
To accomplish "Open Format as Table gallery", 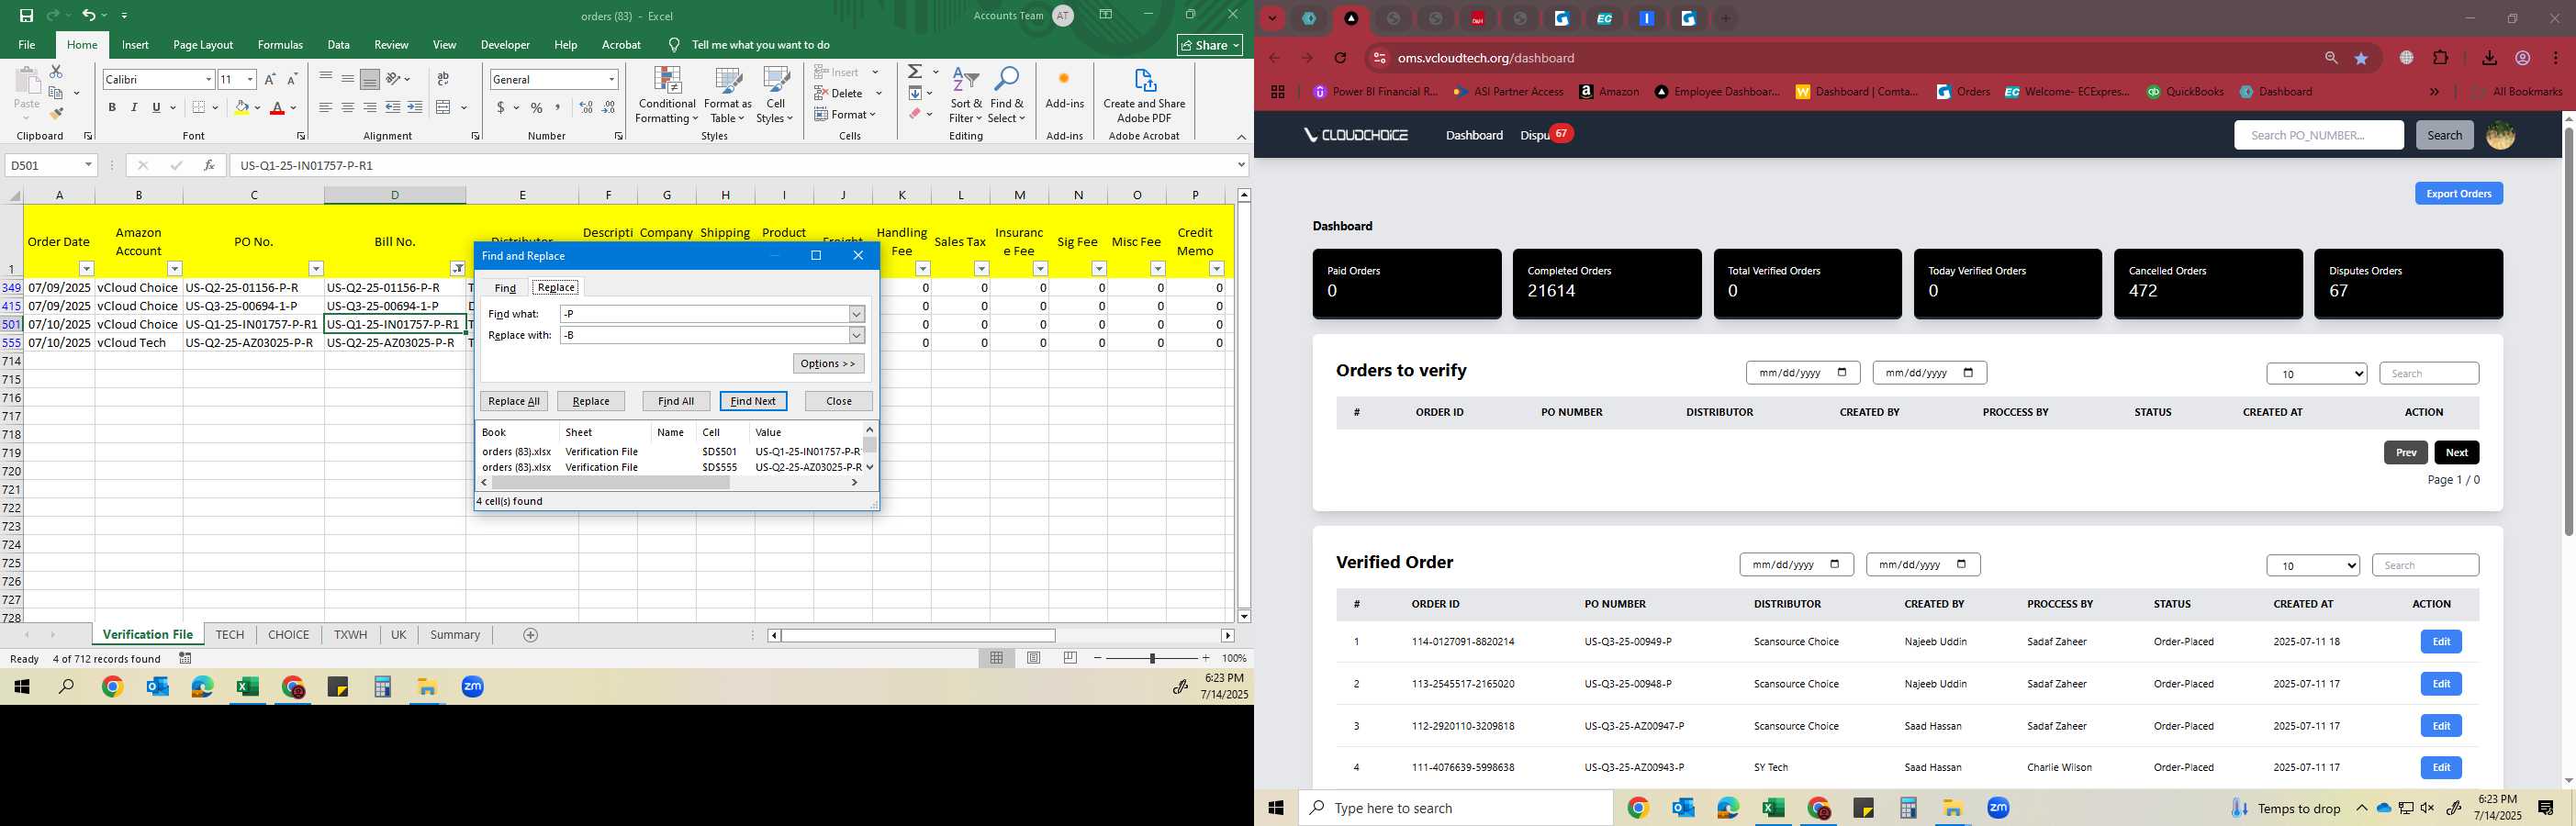I will 728,96.
